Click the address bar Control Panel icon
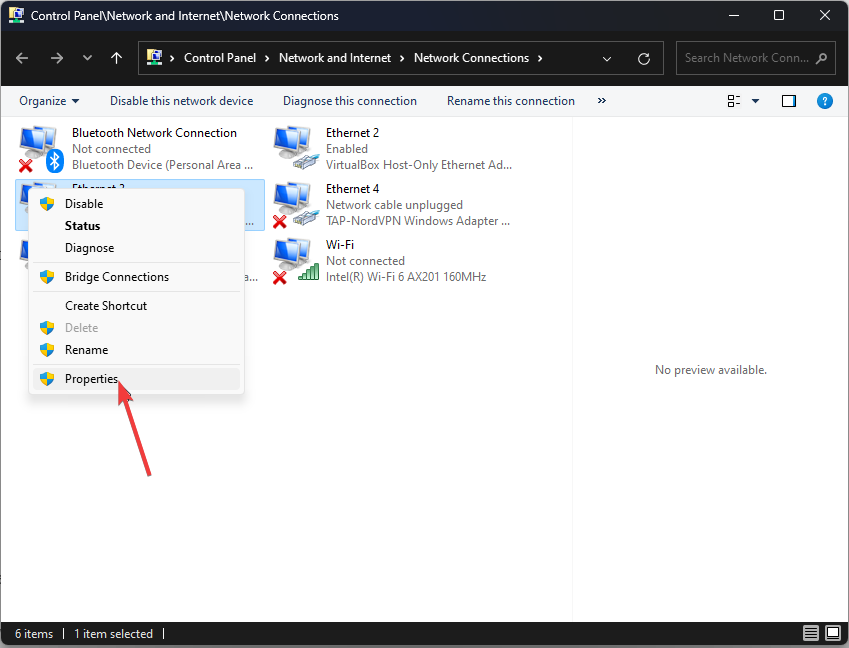Image resolution: width=849 pixels, height=648 pixels. click(154, 57)
